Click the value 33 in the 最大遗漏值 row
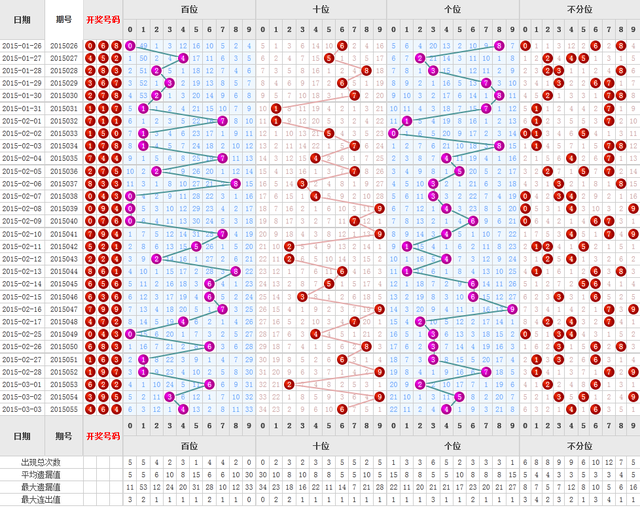The height and width of the screenshot is (508, 640). click(x=249, y=487)
